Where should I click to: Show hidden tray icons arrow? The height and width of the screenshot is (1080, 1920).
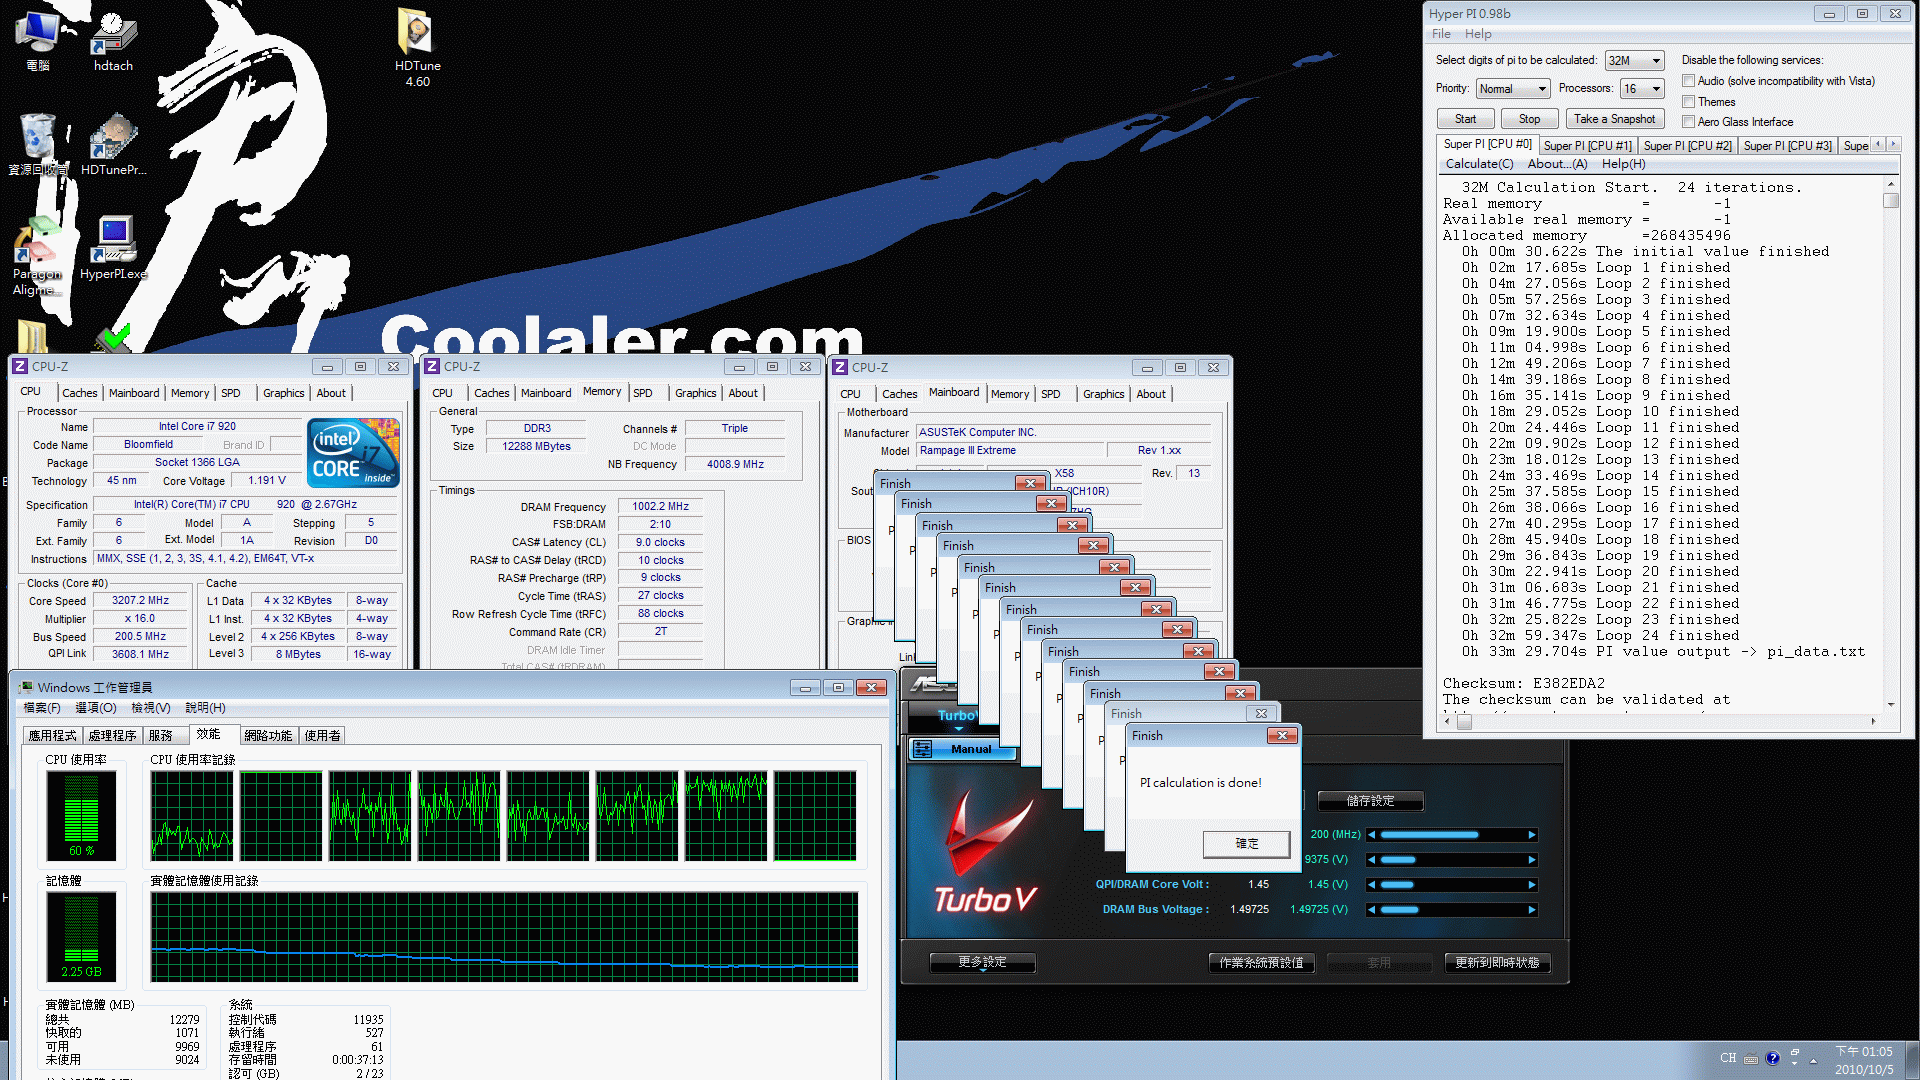1813,1060
